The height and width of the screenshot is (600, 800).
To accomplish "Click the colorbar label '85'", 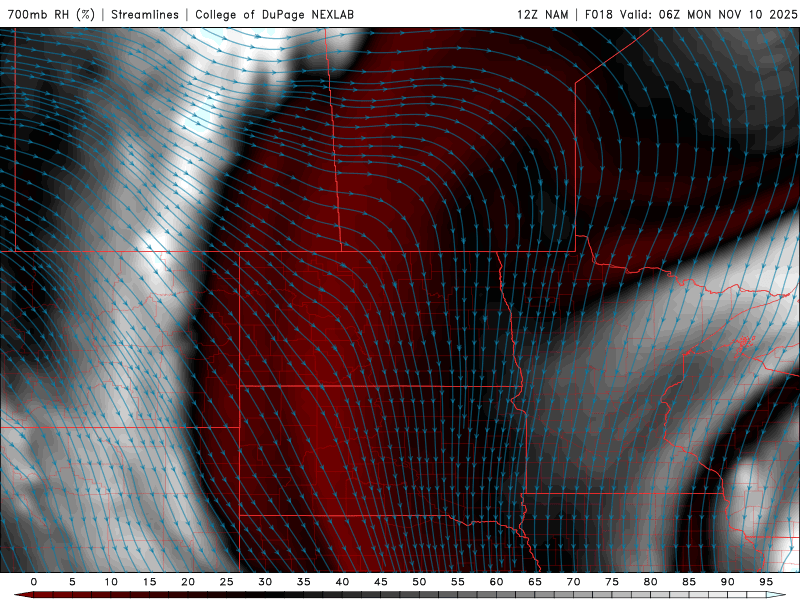I will pos(689,582).
